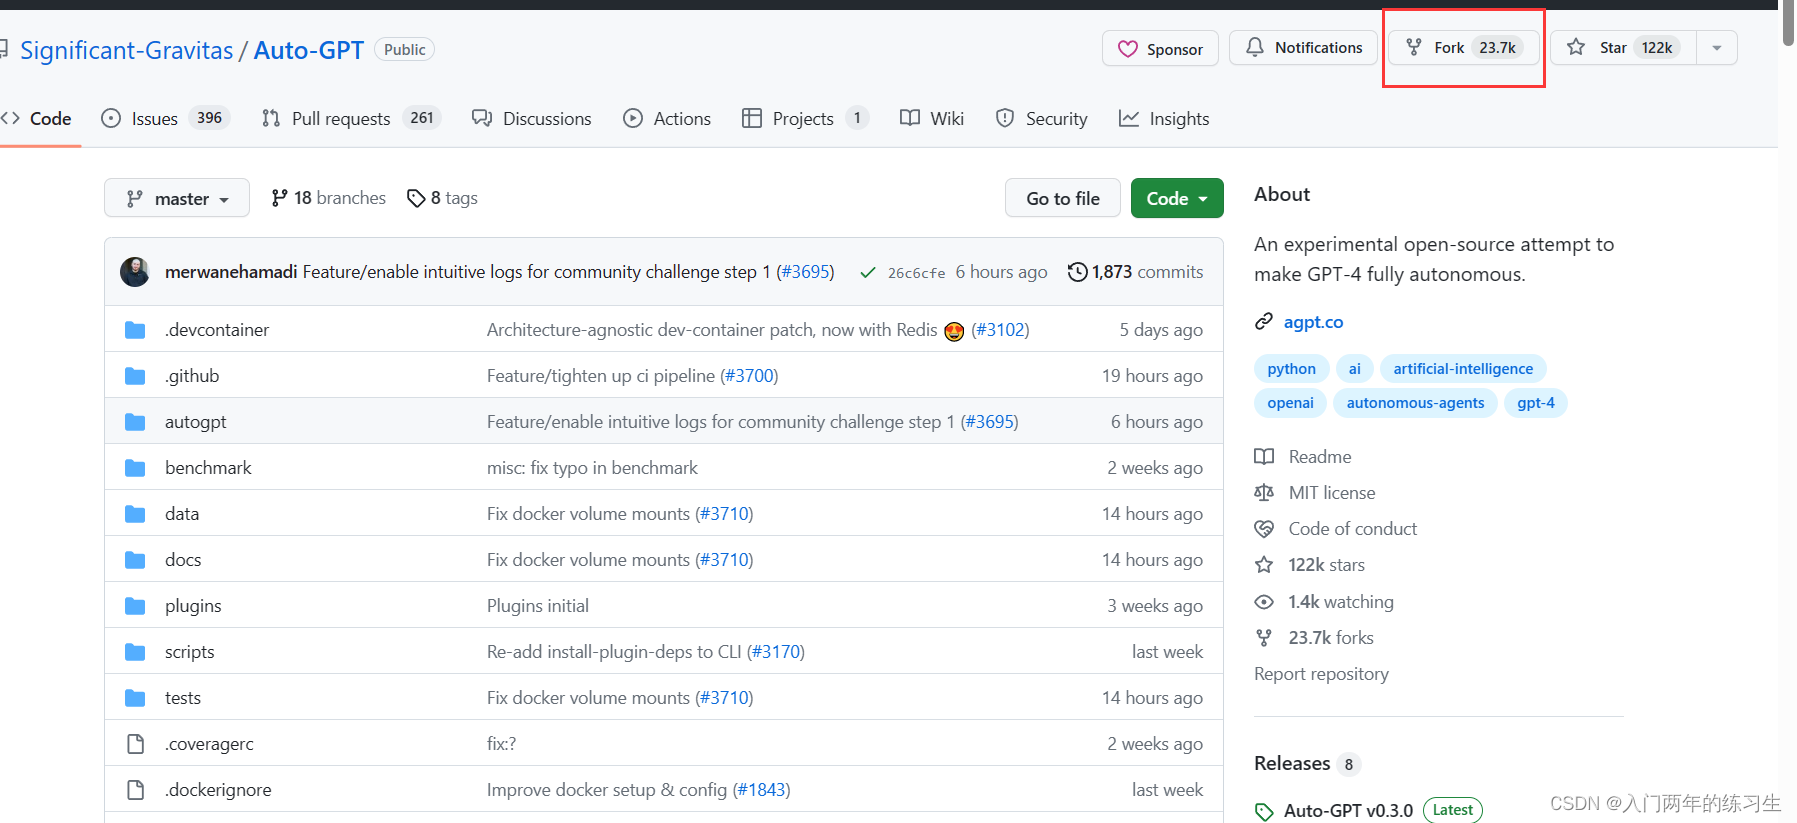Open 'misc: fix typo in benchmark' commit
1797x823 pixels.
[592, 468]
